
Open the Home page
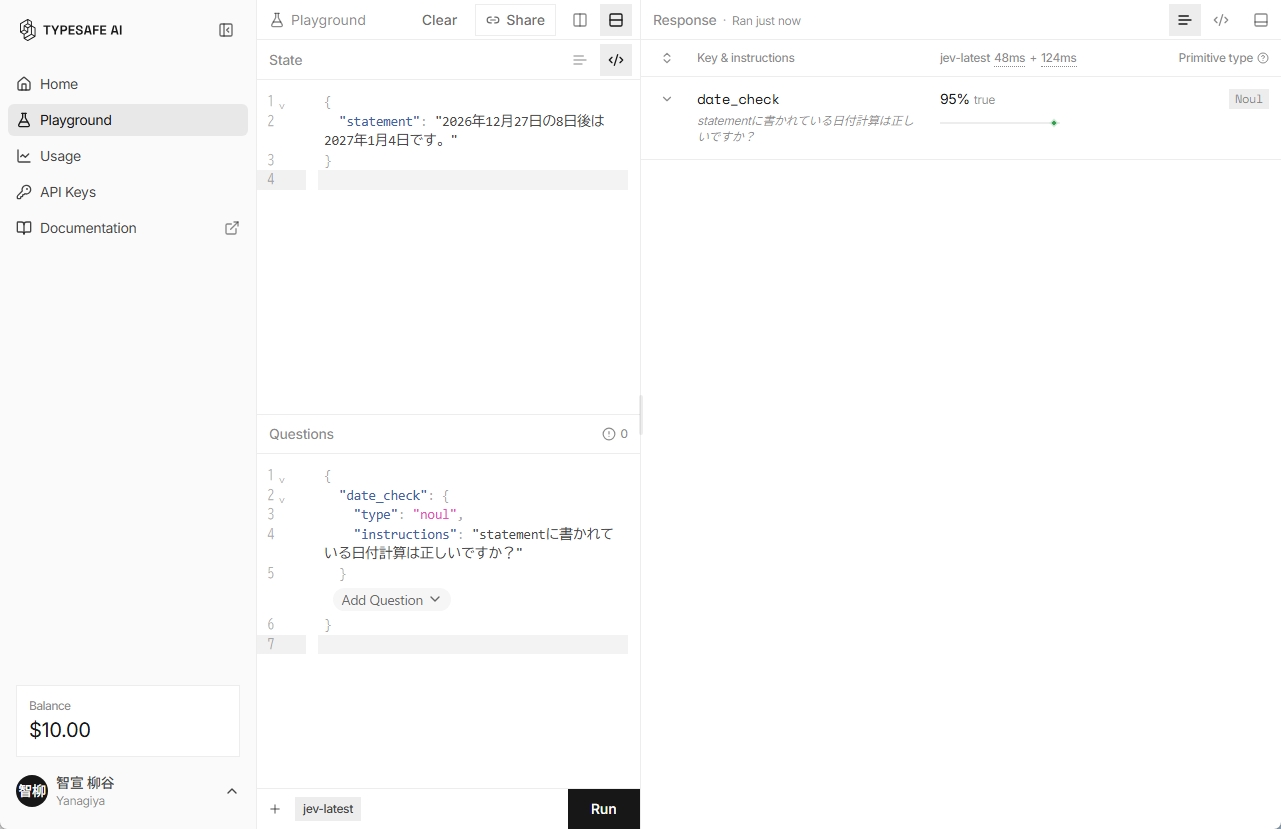pos(128,84)
